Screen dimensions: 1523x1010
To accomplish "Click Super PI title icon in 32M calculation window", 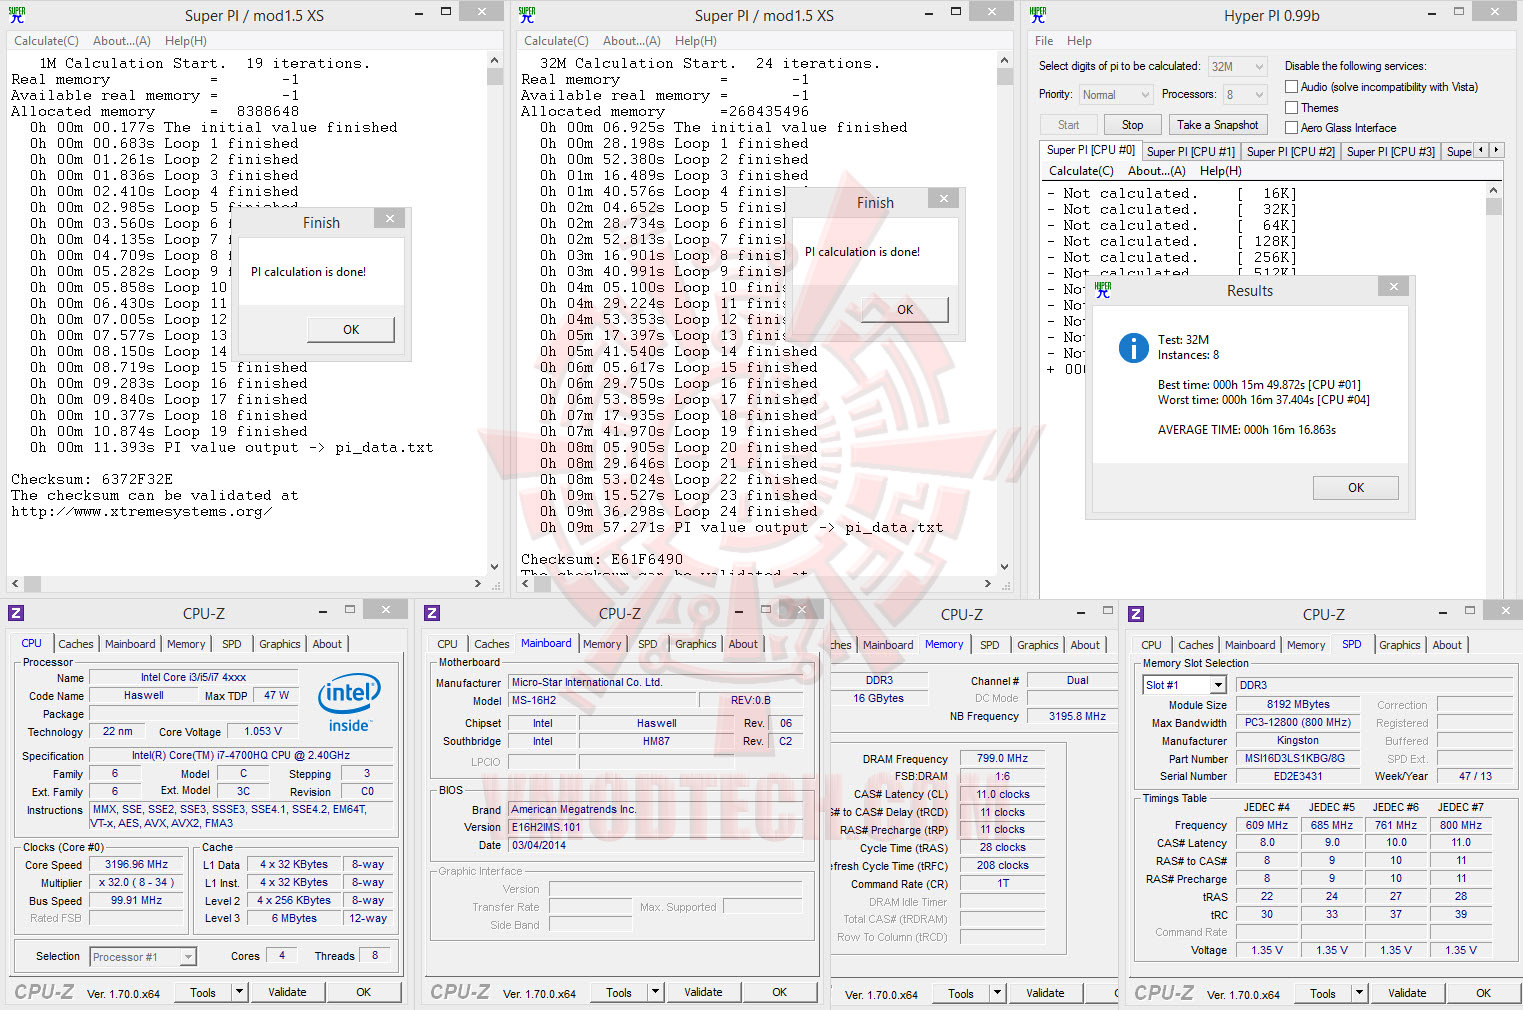I will (527, 14).
